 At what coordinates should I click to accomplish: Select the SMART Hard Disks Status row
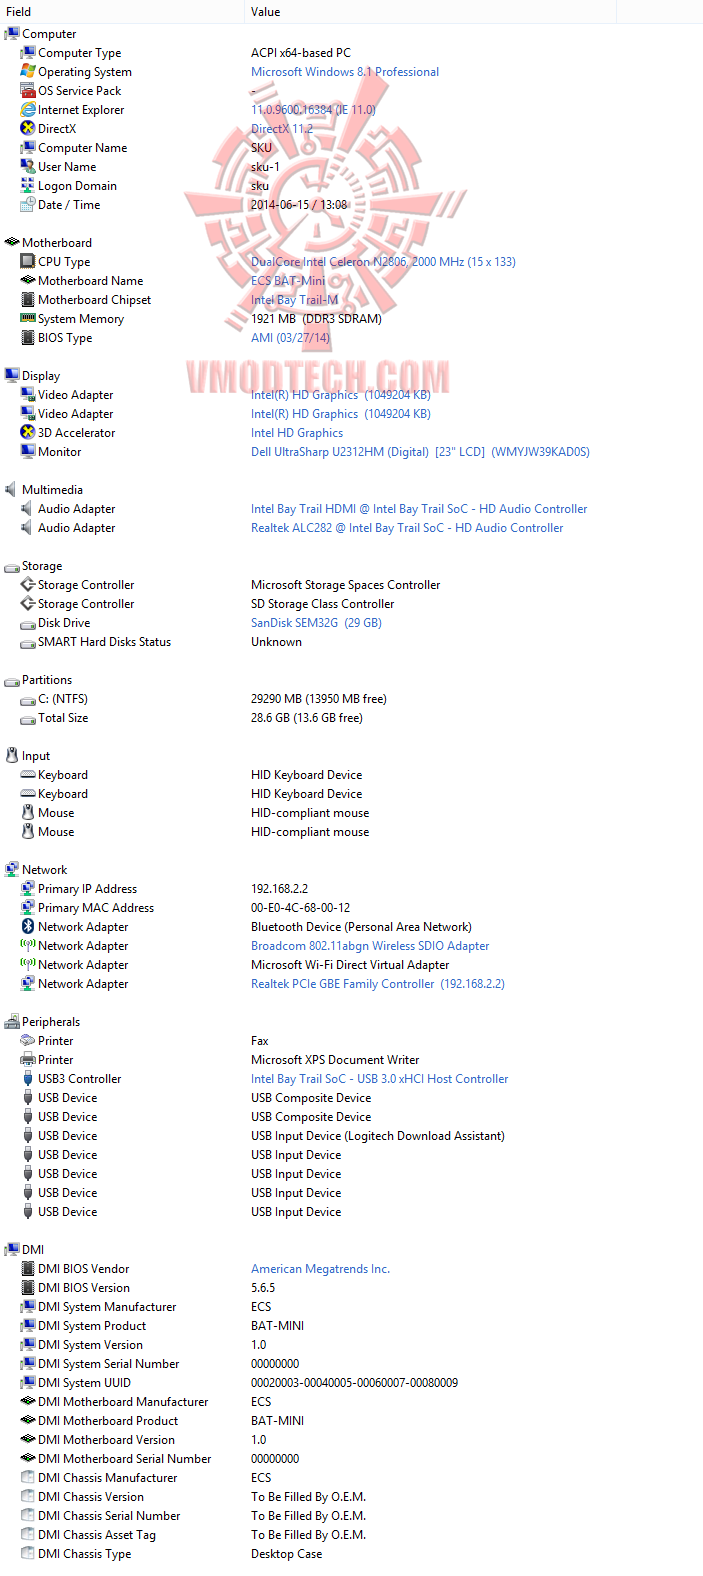351,642
